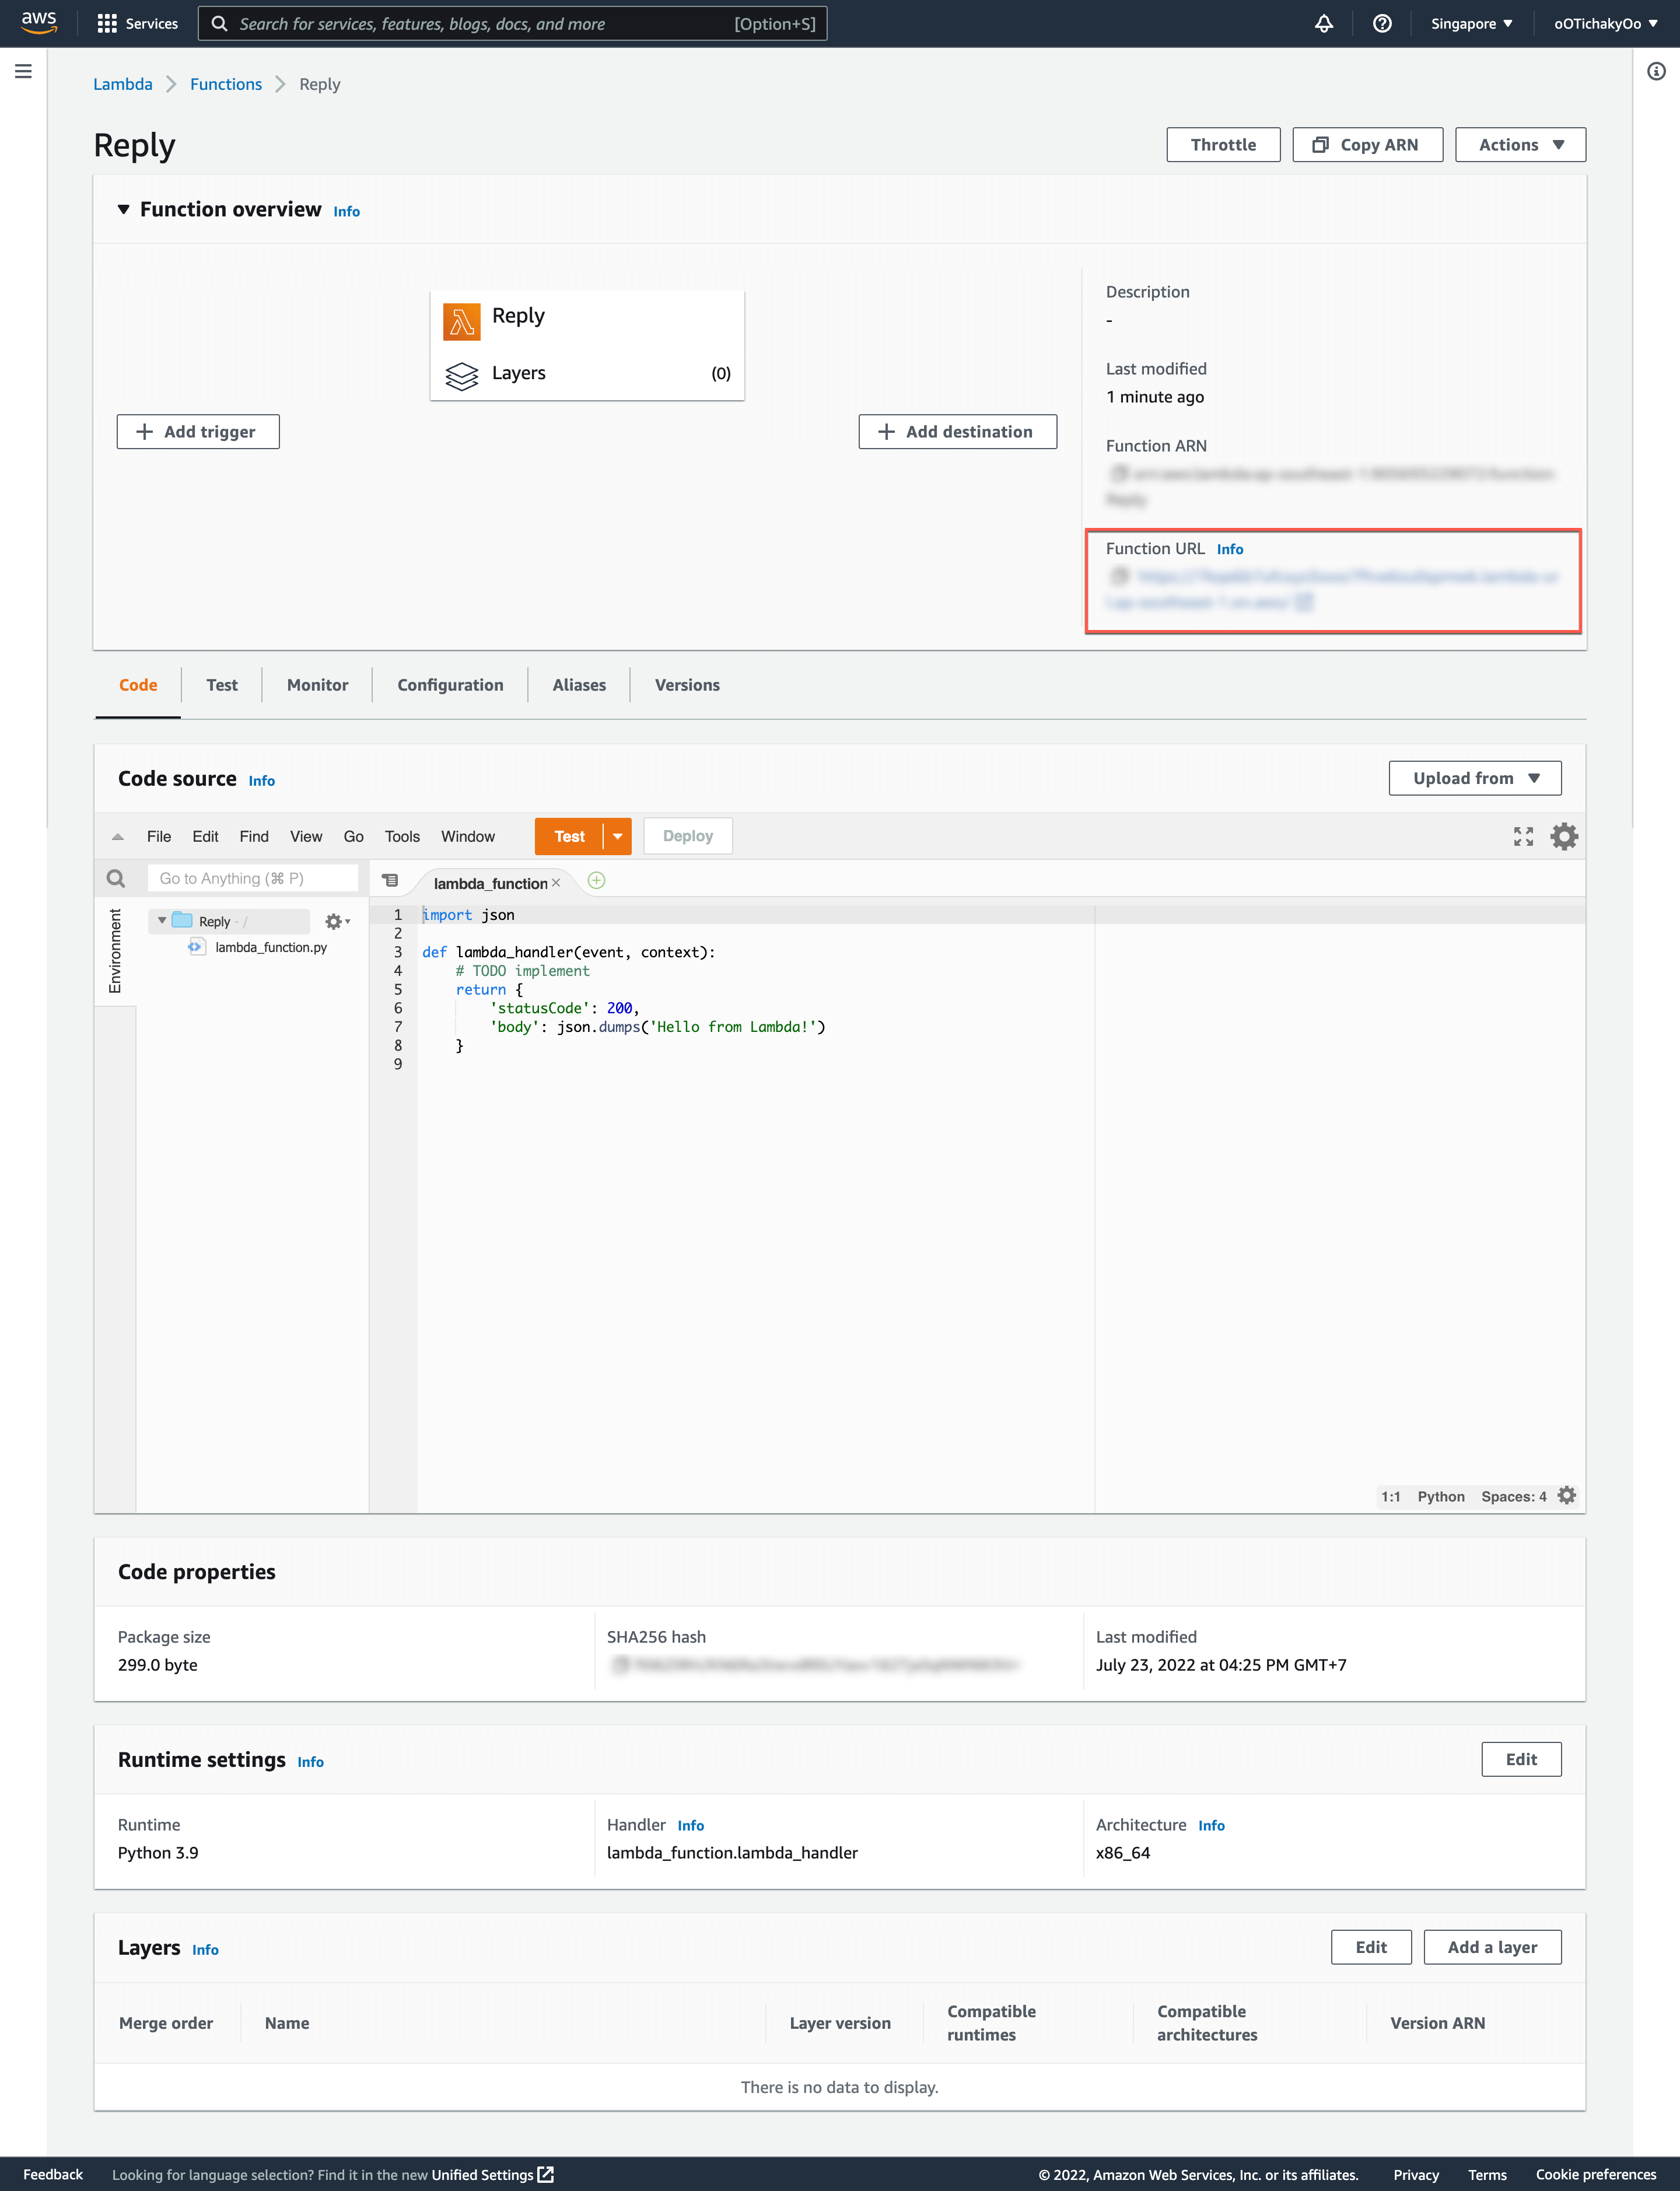
Task: Open the Services grid icon
Action: (x=108, y=23)
